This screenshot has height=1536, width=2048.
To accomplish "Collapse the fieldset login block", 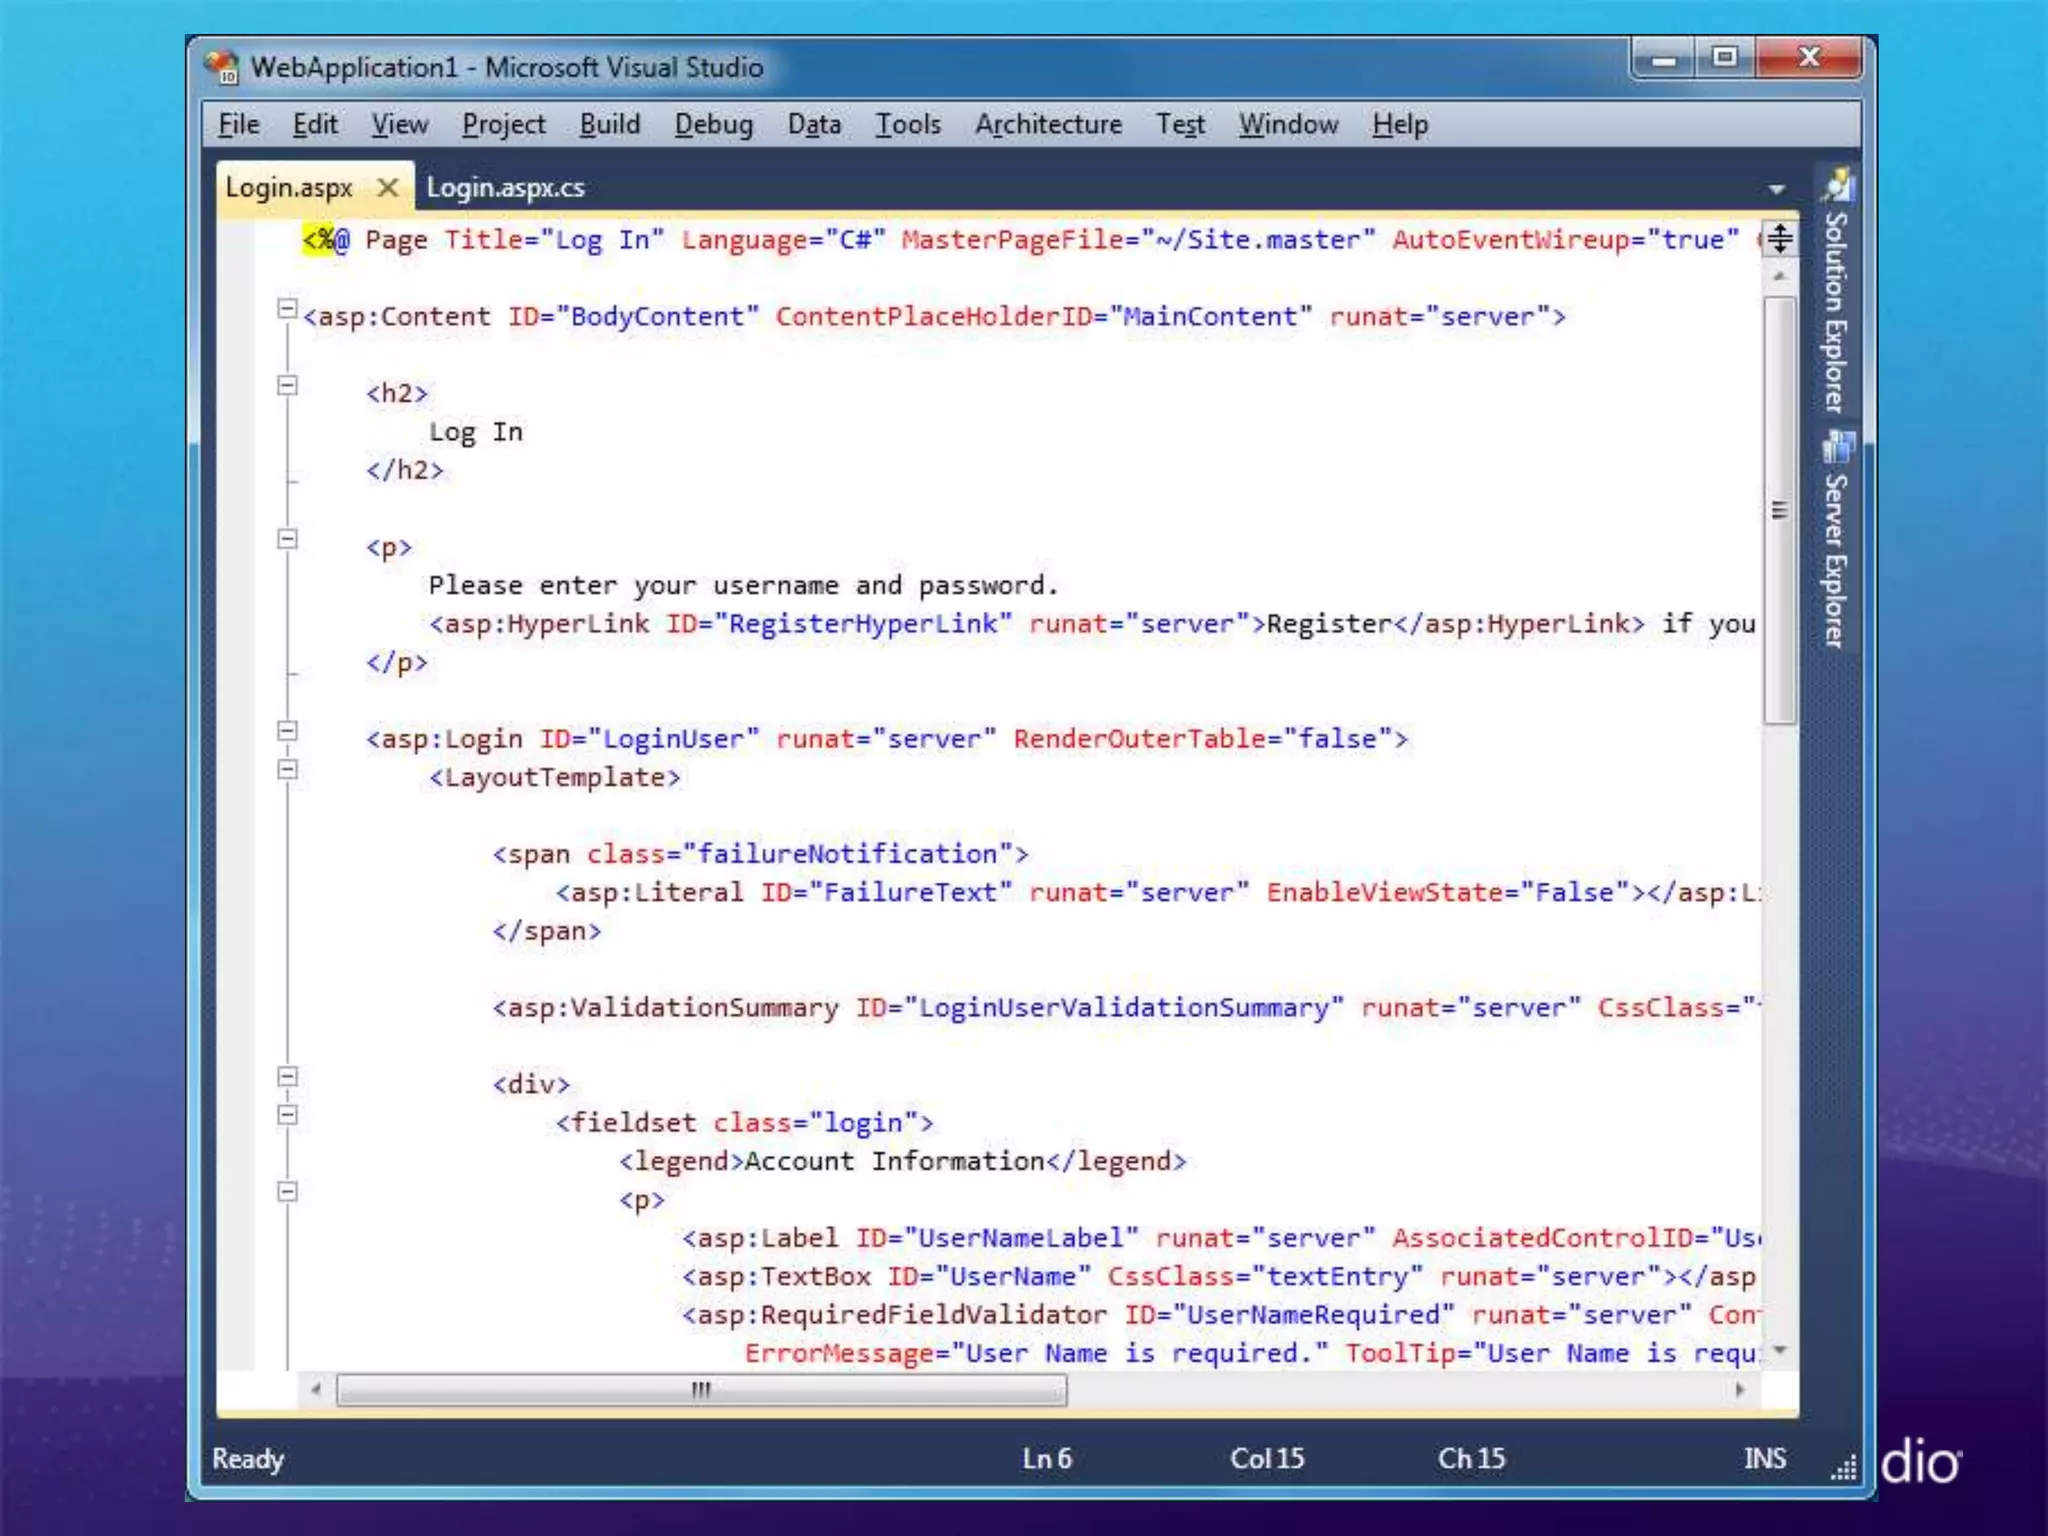I will tap(287, 1115).
